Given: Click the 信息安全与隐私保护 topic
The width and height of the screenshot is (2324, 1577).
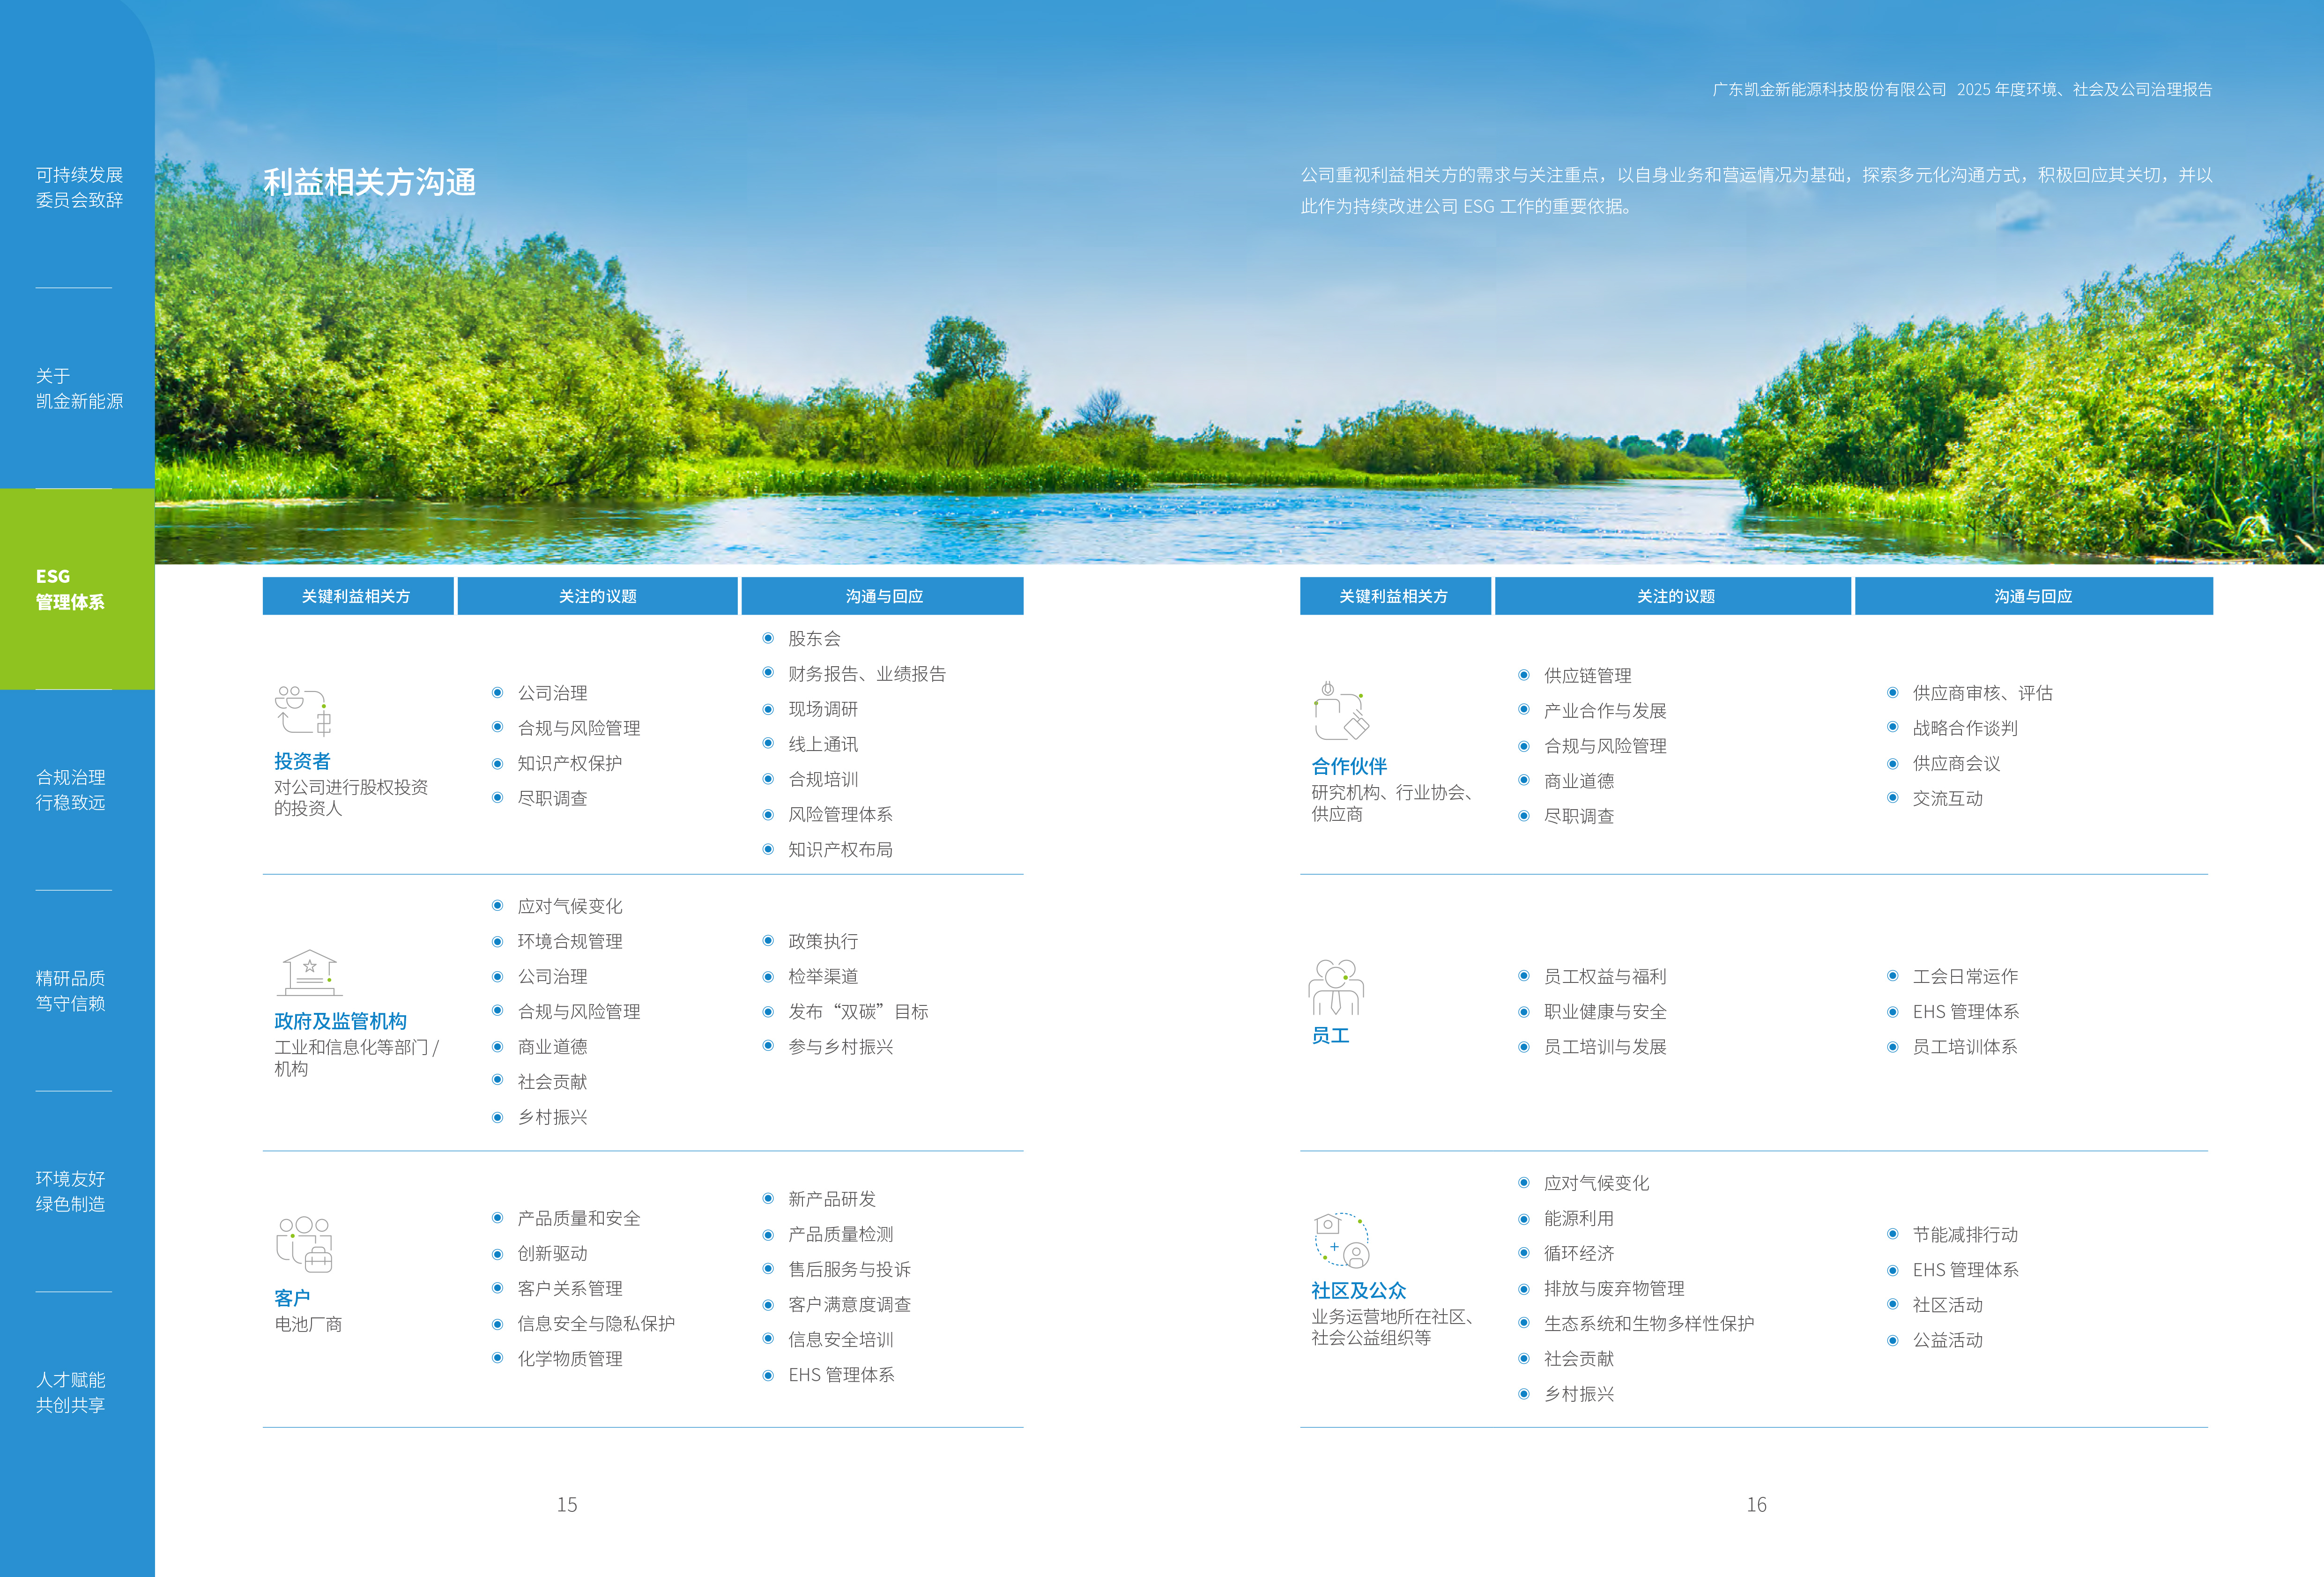Looking at the screenshot, I should [x=596, y=1324].
